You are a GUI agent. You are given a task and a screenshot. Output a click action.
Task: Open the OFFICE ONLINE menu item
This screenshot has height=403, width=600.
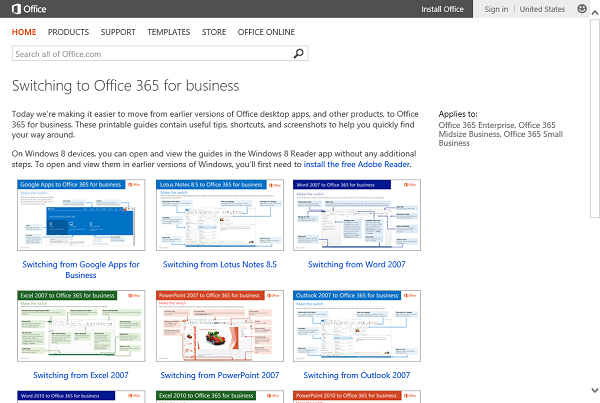click(266, 32)
